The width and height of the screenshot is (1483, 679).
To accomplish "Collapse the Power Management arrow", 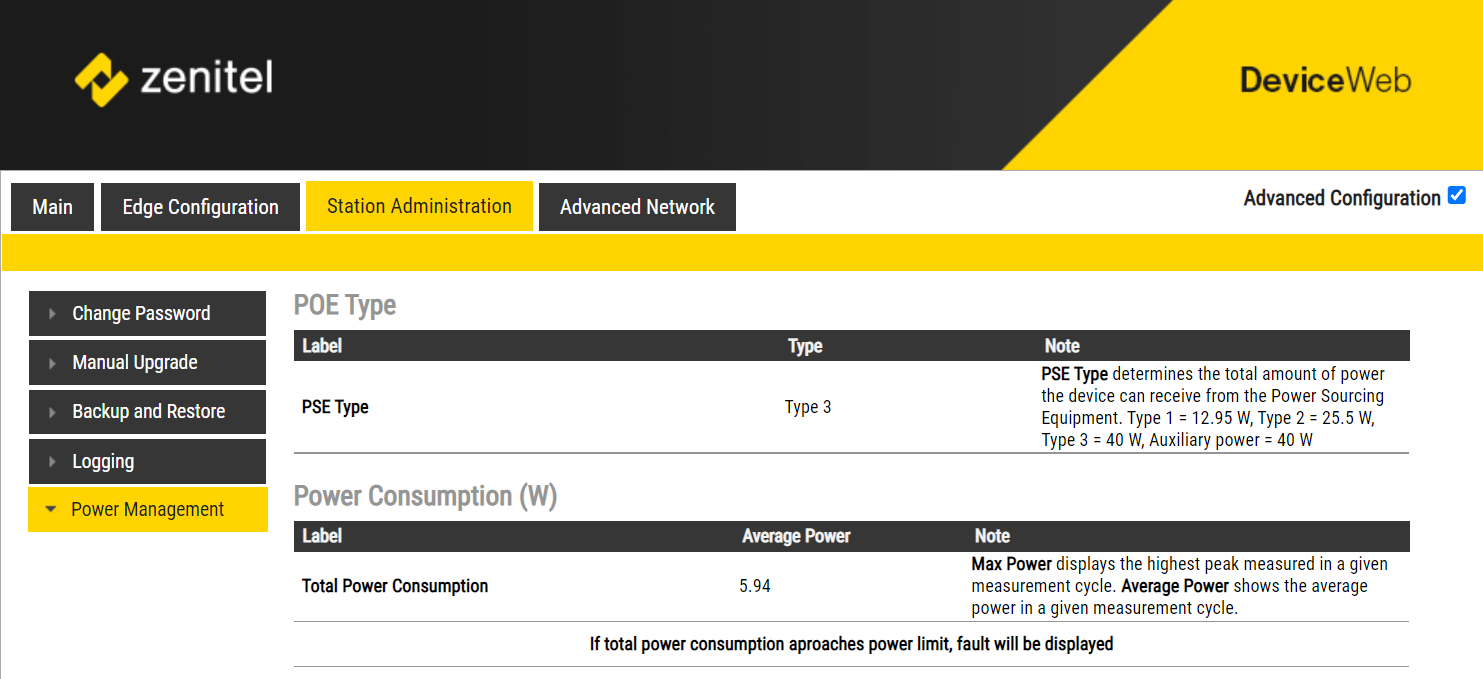I will [x=51, y=510].
